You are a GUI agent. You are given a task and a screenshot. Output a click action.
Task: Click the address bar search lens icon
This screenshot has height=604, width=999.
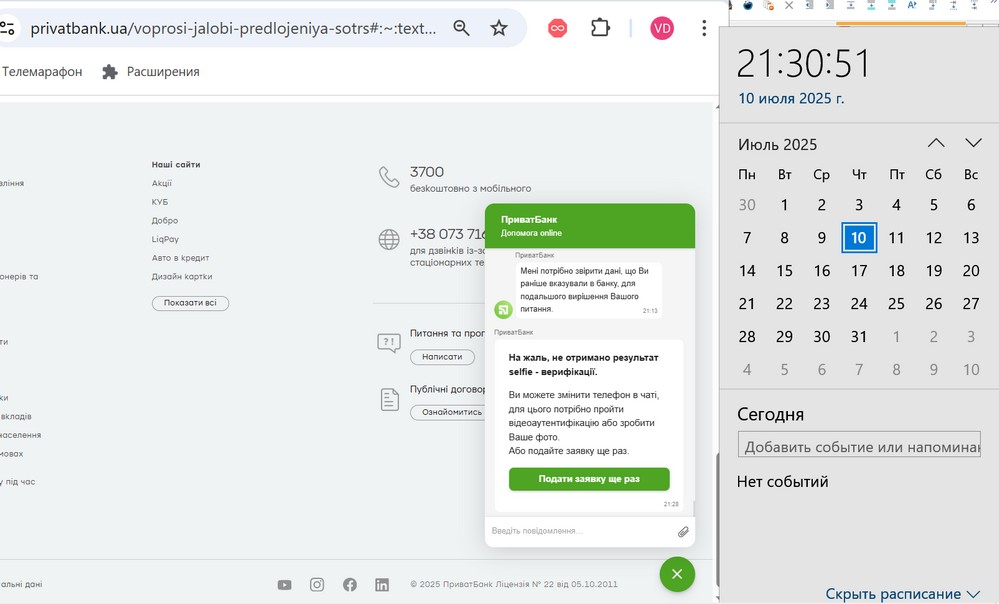point(461,28)
